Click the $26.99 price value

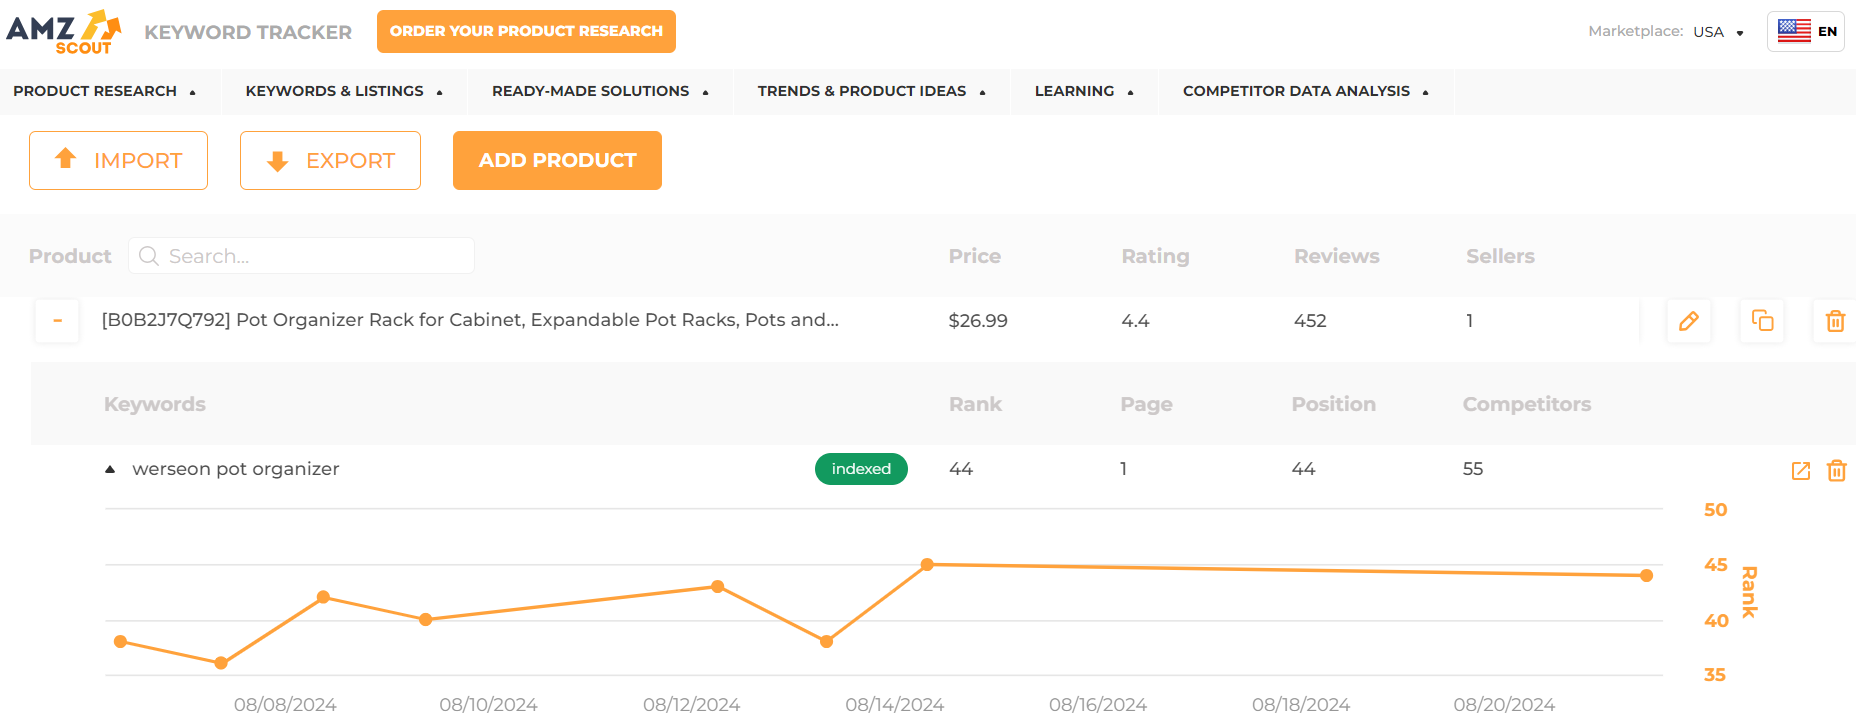pos(978,321)
